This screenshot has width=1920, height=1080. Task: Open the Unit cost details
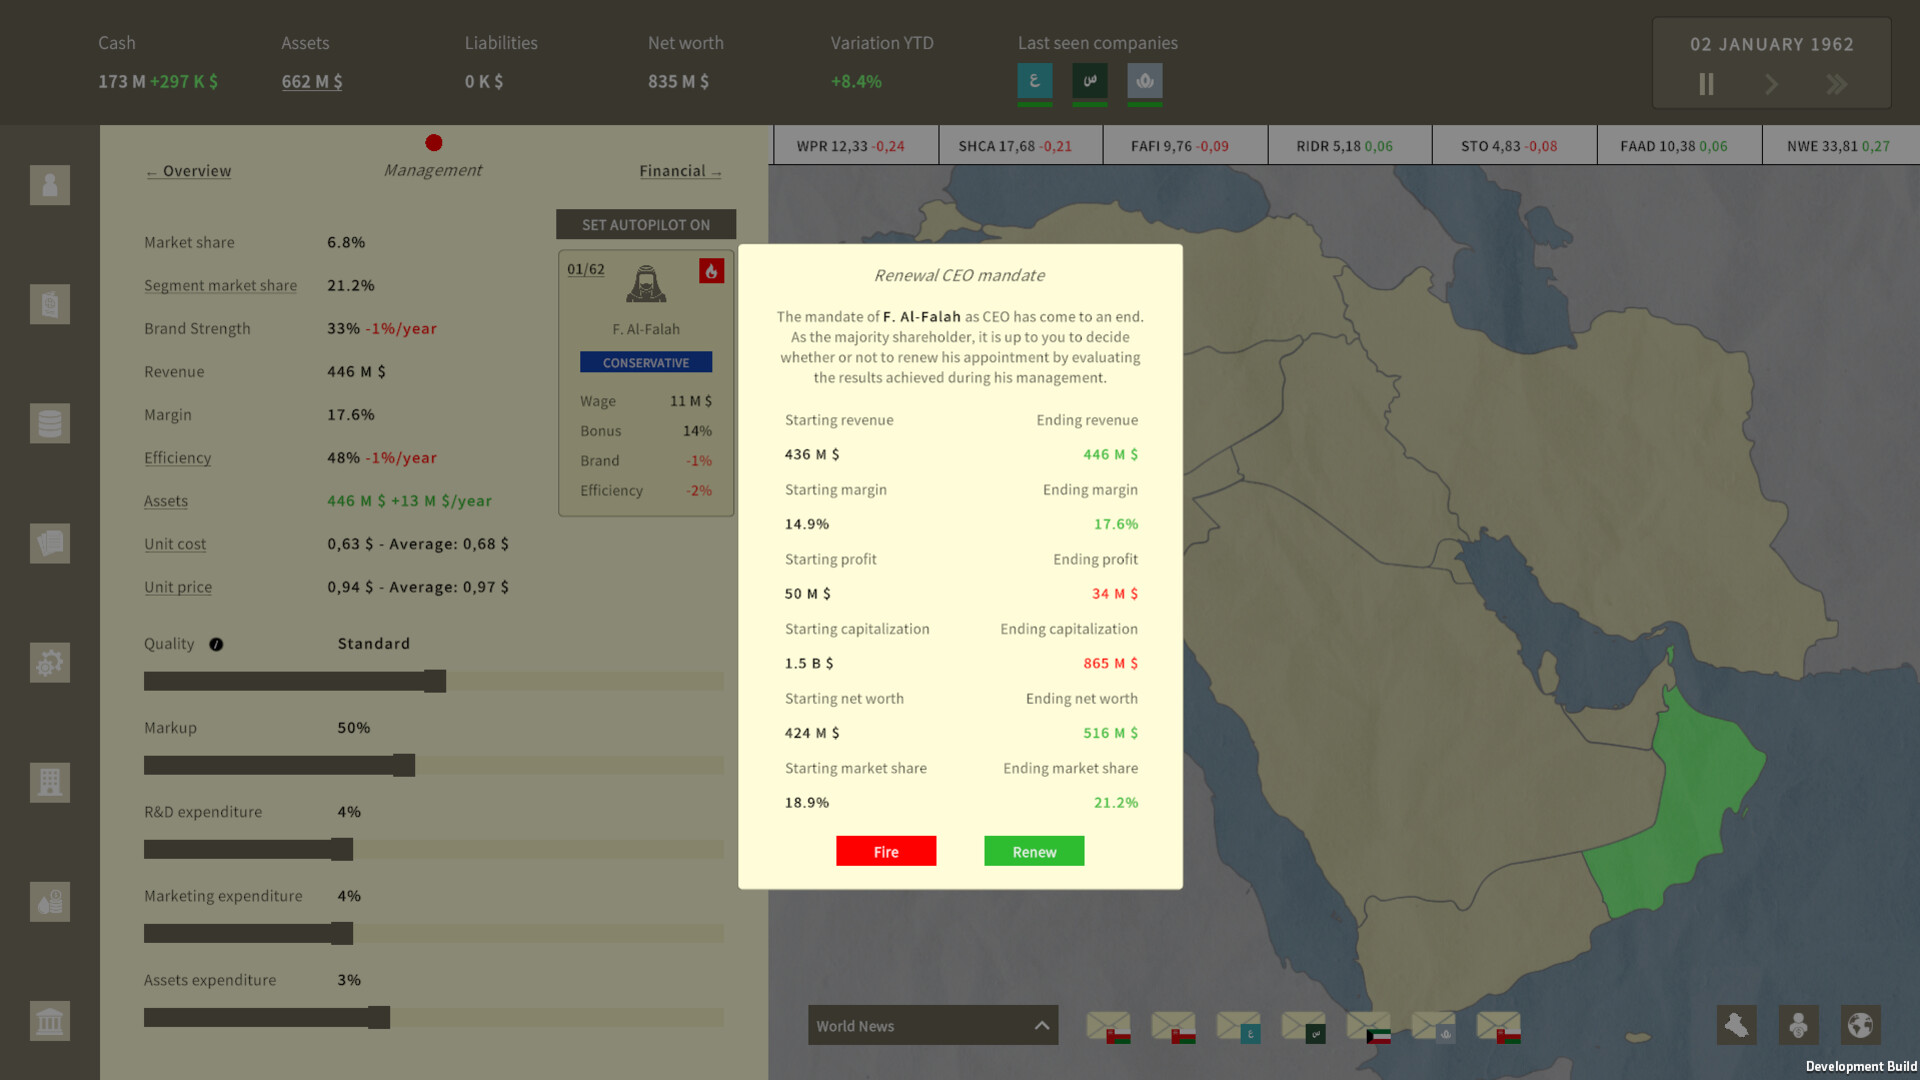(x=175, y=544)
